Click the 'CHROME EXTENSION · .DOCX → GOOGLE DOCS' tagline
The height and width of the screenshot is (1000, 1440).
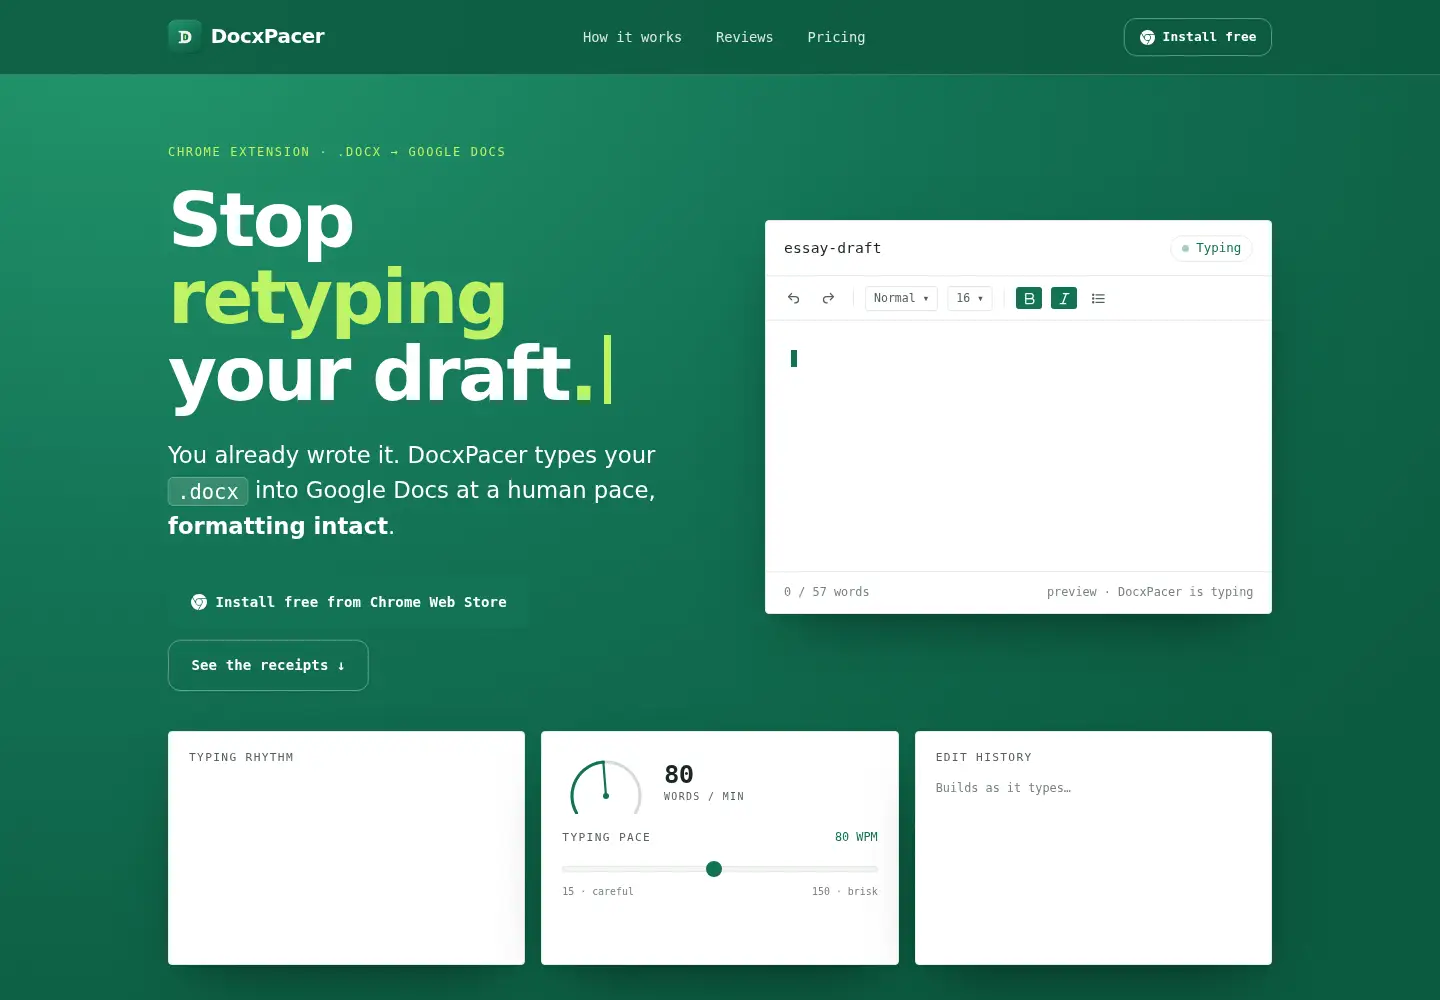[x=337, y=152]
